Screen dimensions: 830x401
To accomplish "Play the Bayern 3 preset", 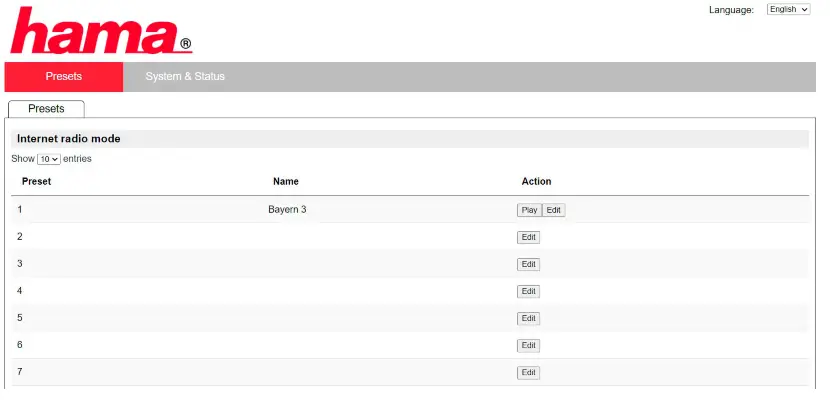I will [529, 210].
